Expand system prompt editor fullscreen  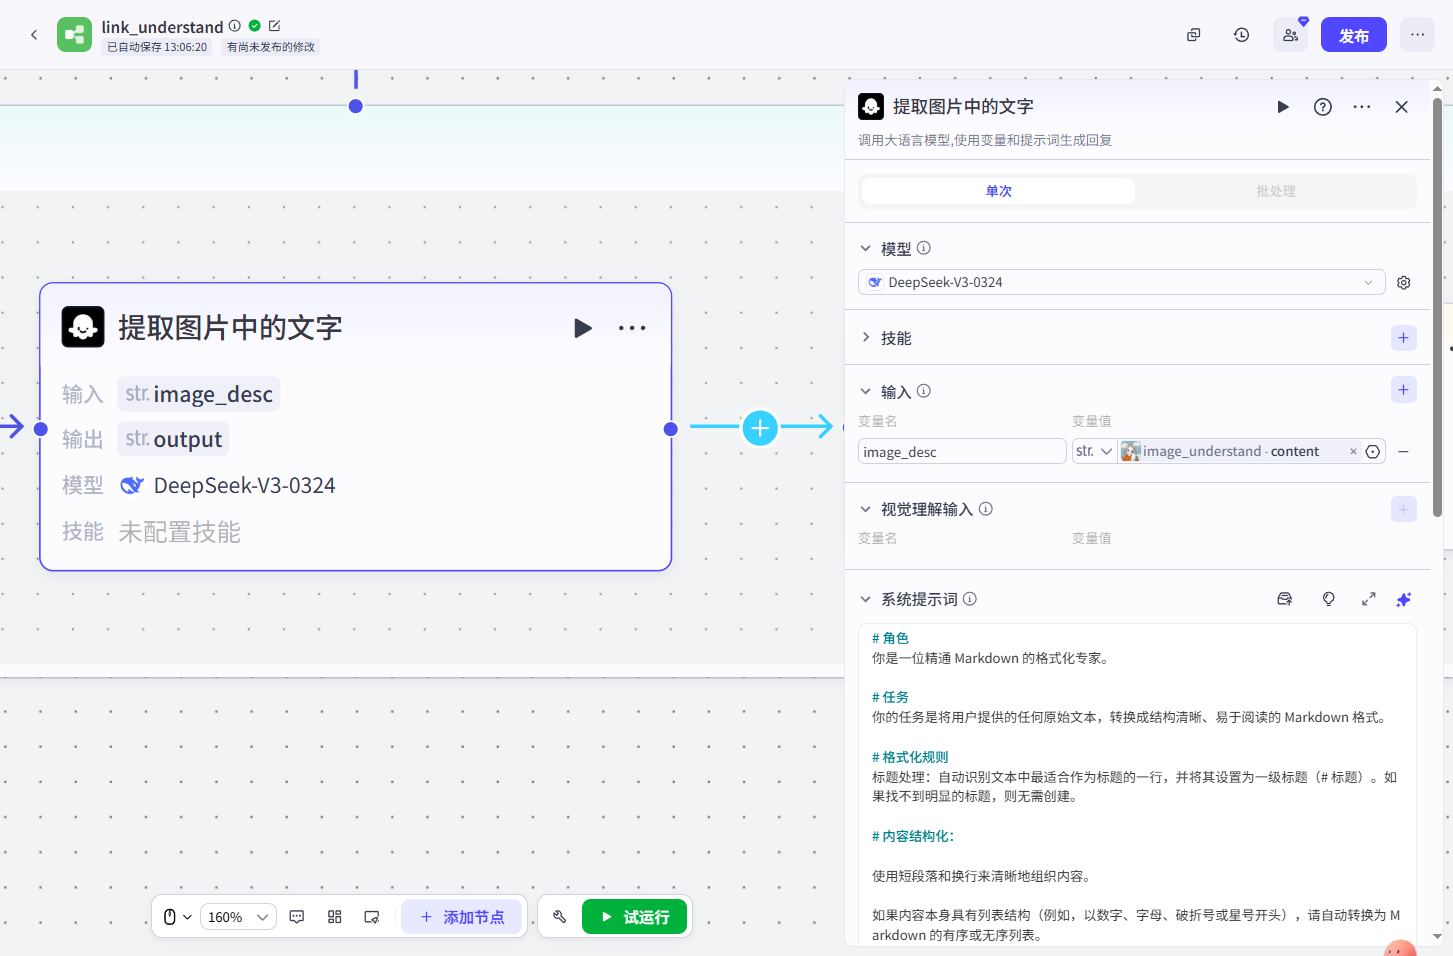pyautogui.click(x=1368, y=599)
